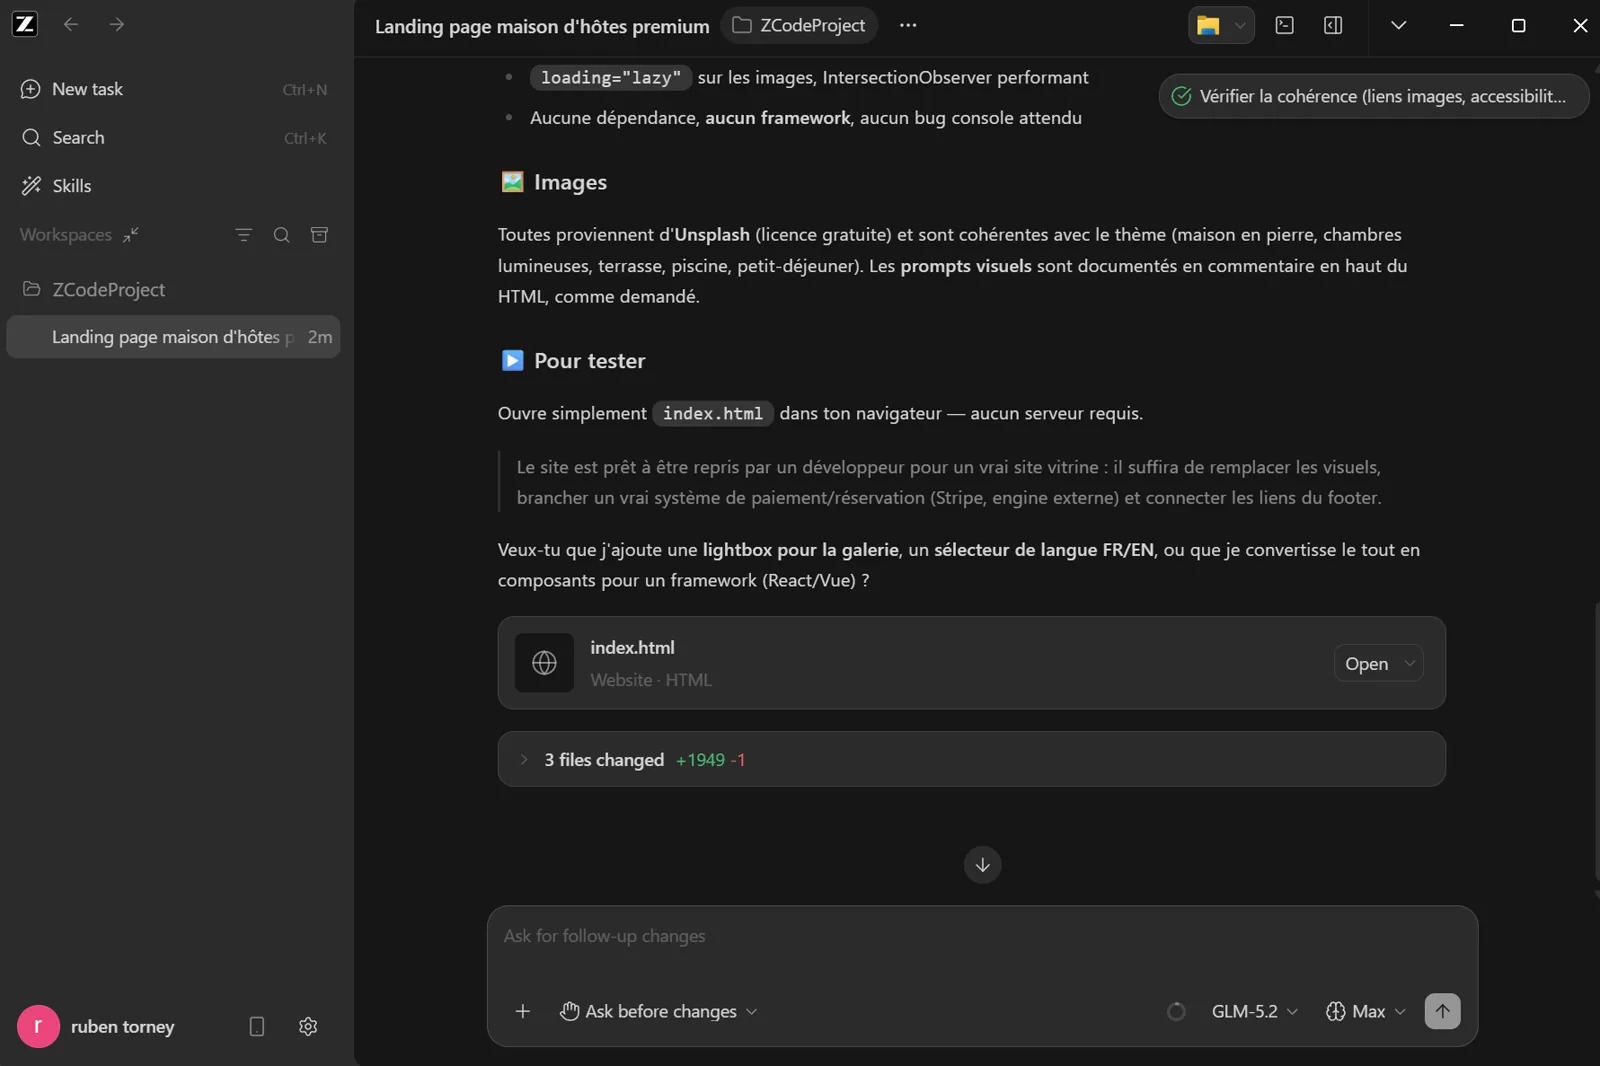Screen dimensions: 1600x1066
Task: Click the index.html globe file icon
Action: click(x=545, y=663)
